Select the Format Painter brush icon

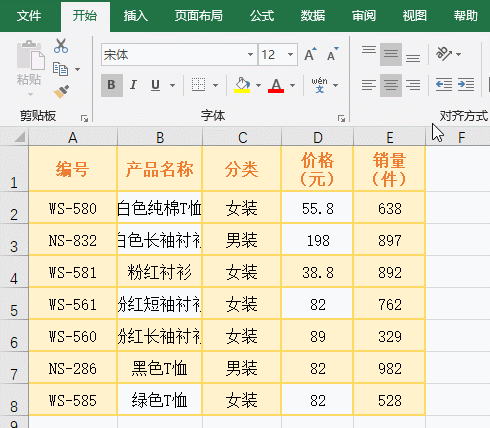click(61, 92)
